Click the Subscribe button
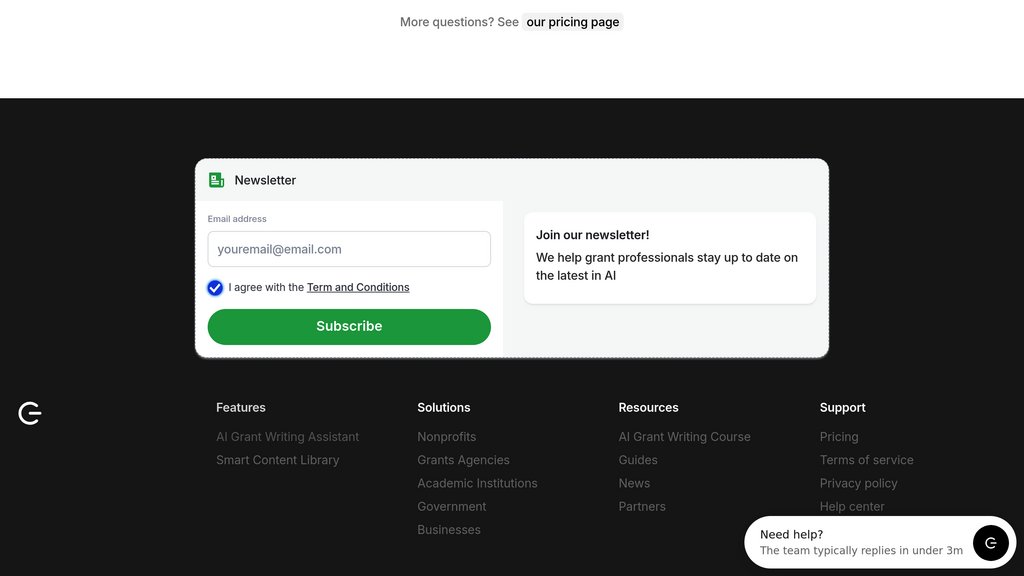The image size is (1024, 576). tap(348, 326)
